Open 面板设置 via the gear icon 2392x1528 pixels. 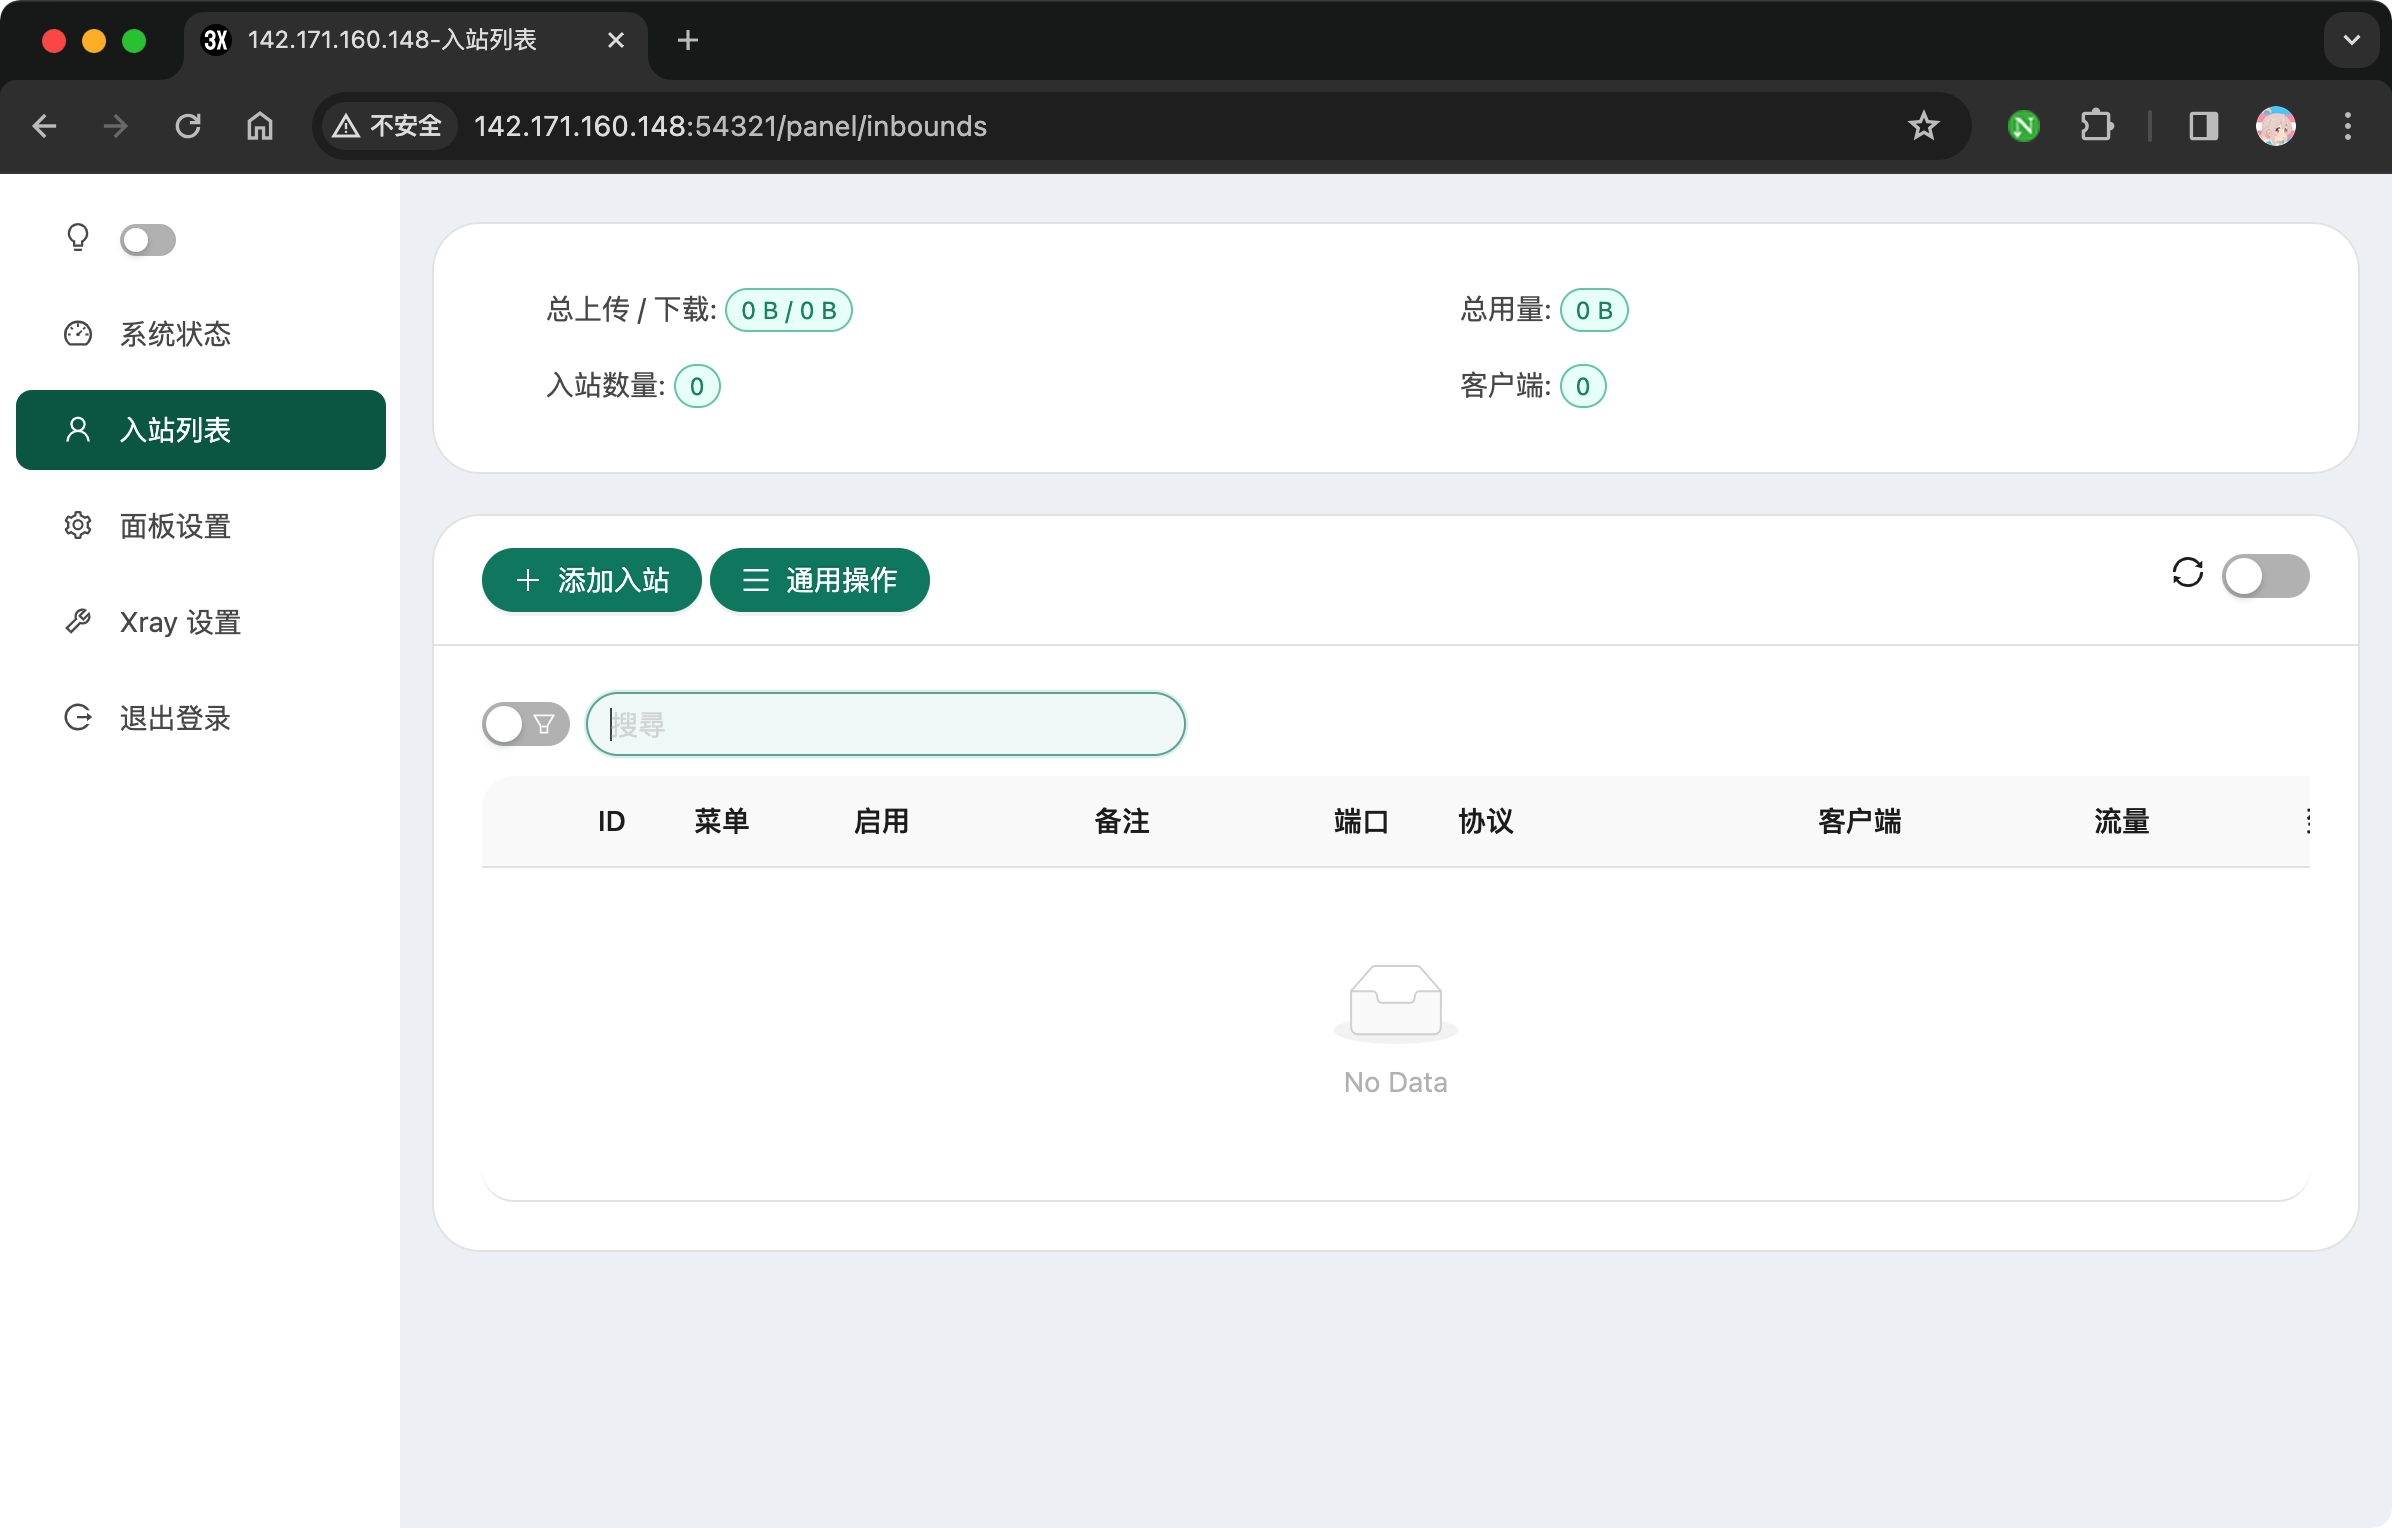pos(78,525)
